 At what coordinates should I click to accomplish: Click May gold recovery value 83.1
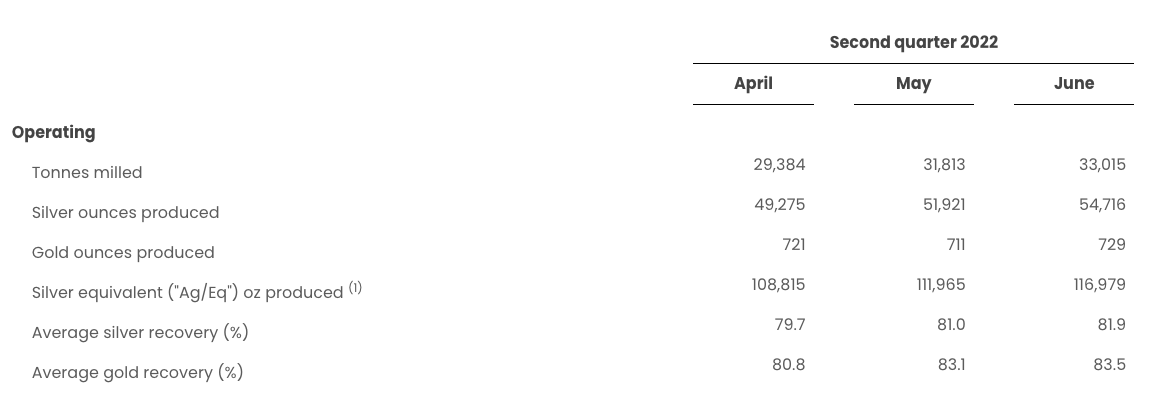point(951,365)
